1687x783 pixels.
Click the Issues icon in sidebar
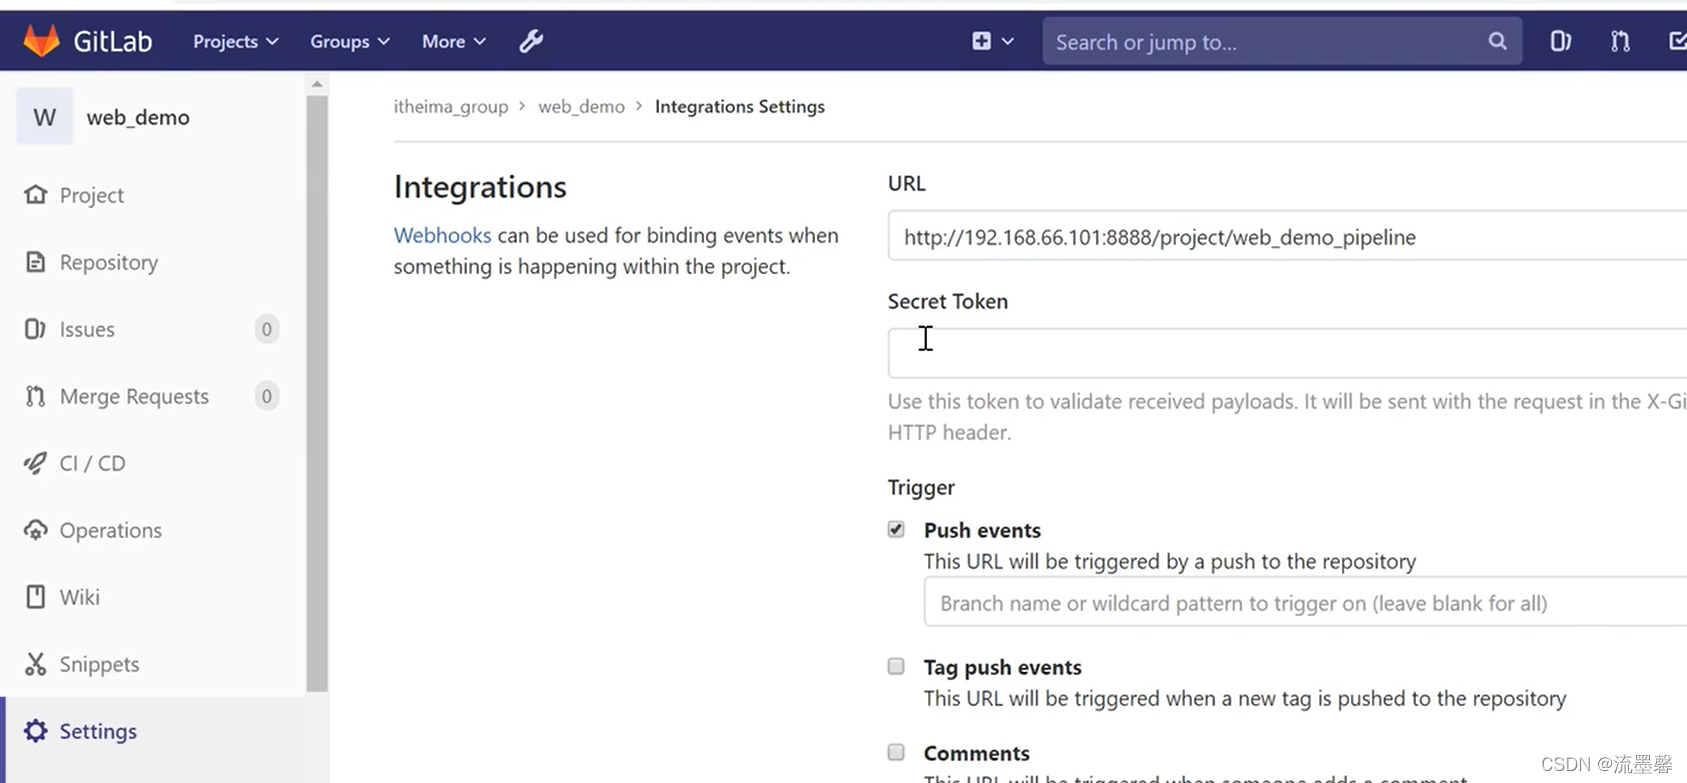[35, 329]
